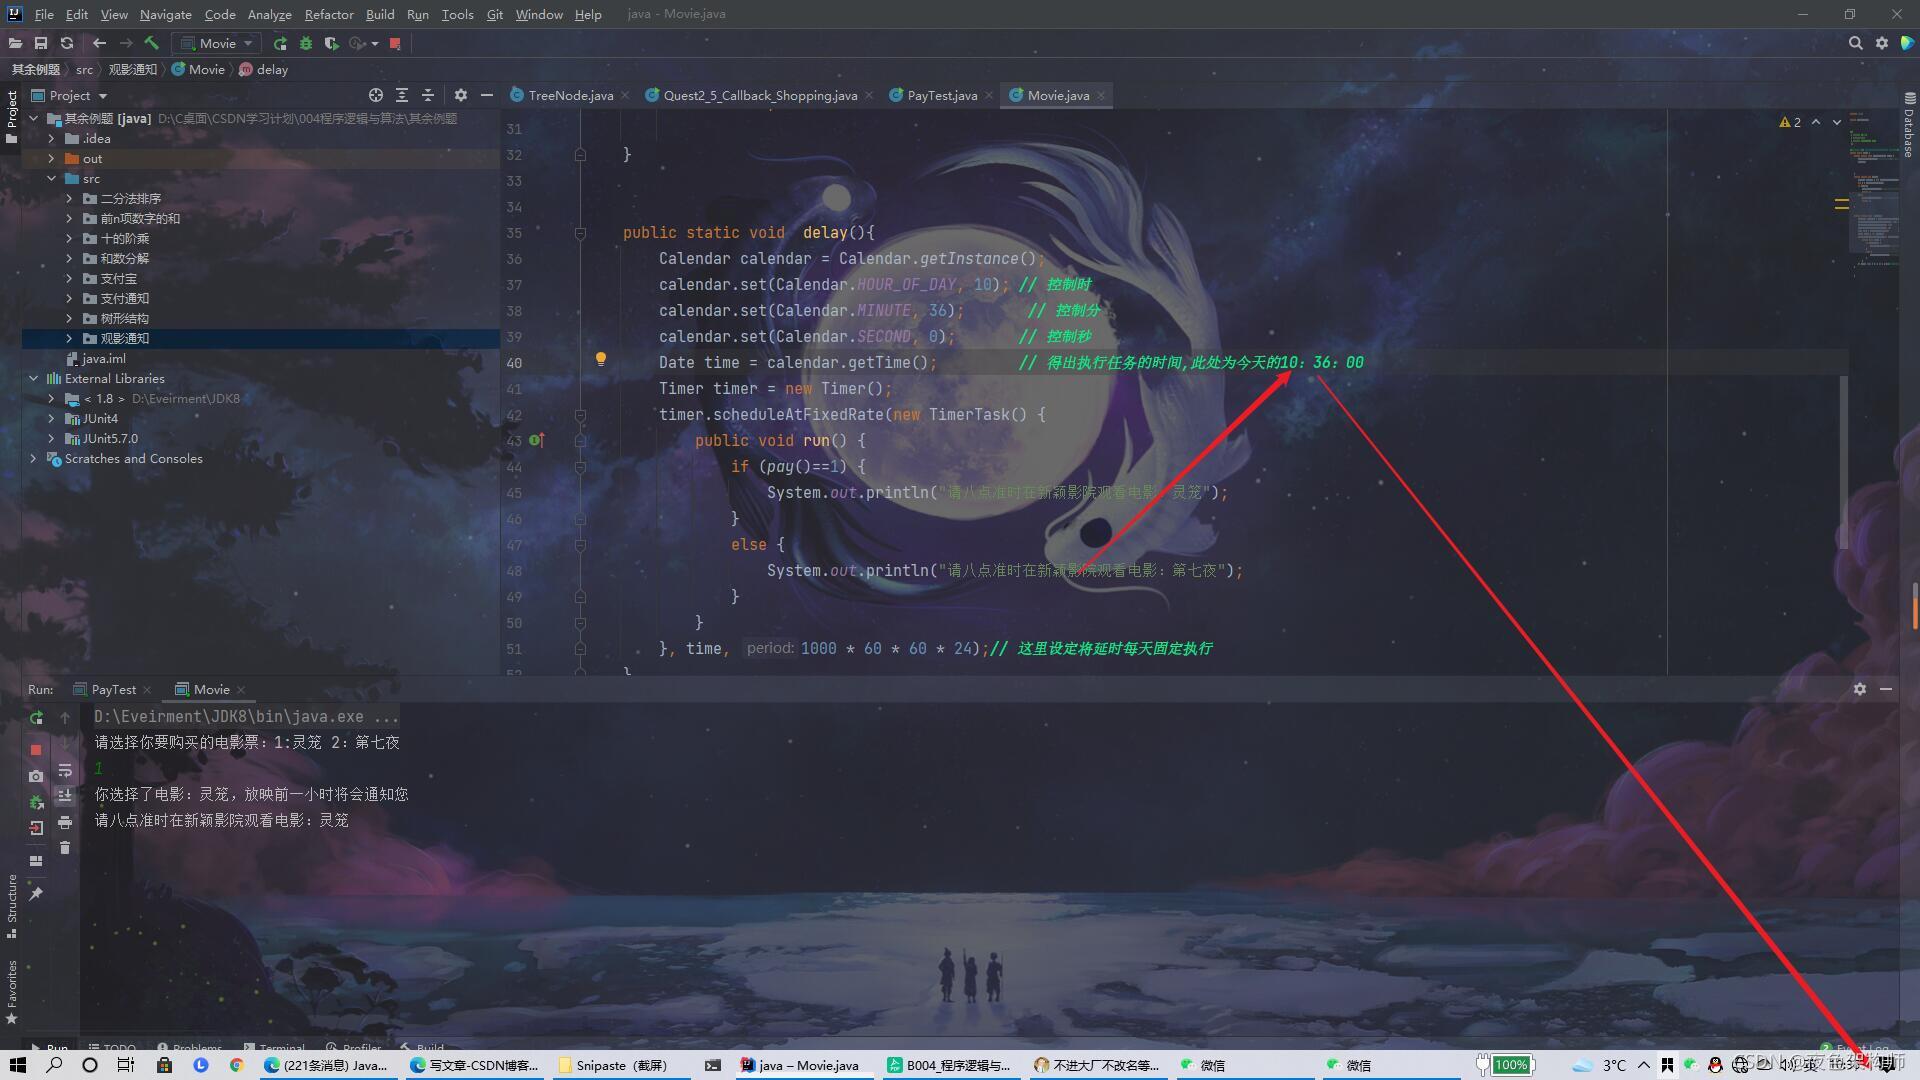
Task: Click the Expand All icon in Project panel
Action: click(x=402, y=95)
